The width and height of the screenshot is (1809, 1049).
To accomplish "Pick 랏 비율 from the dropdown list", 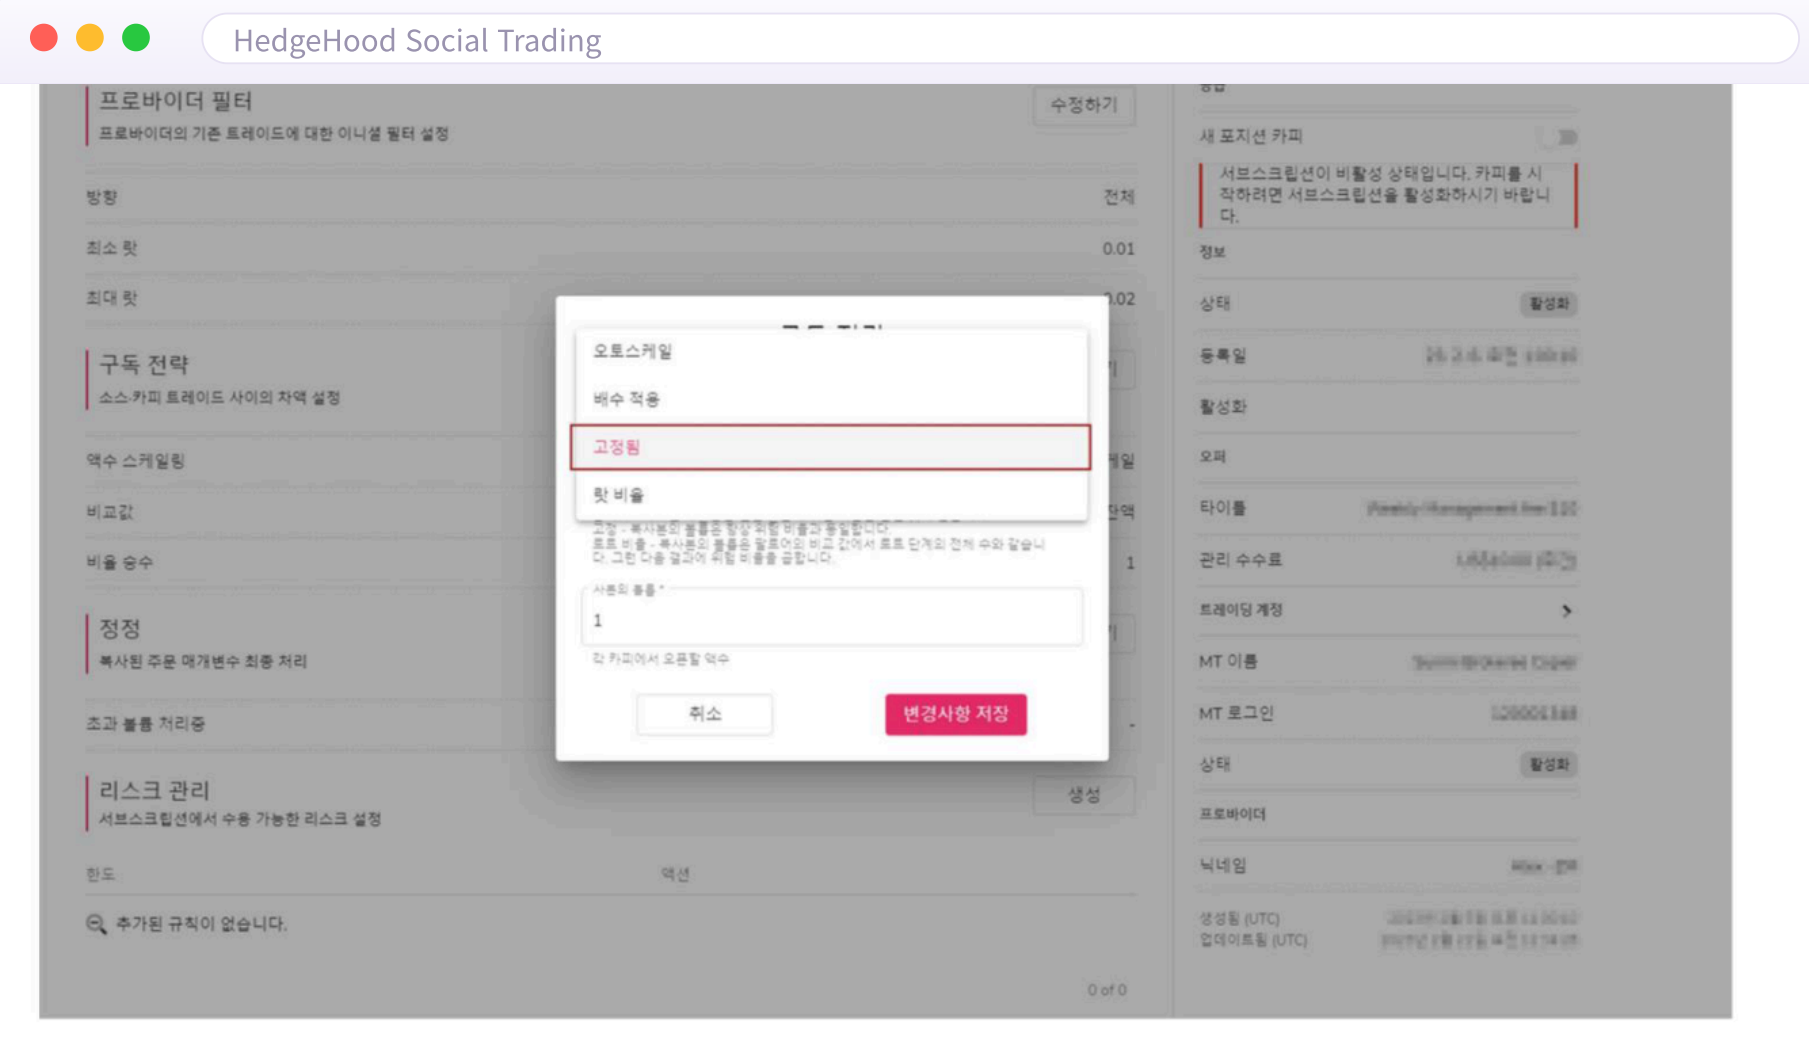I will coord(830,495).
